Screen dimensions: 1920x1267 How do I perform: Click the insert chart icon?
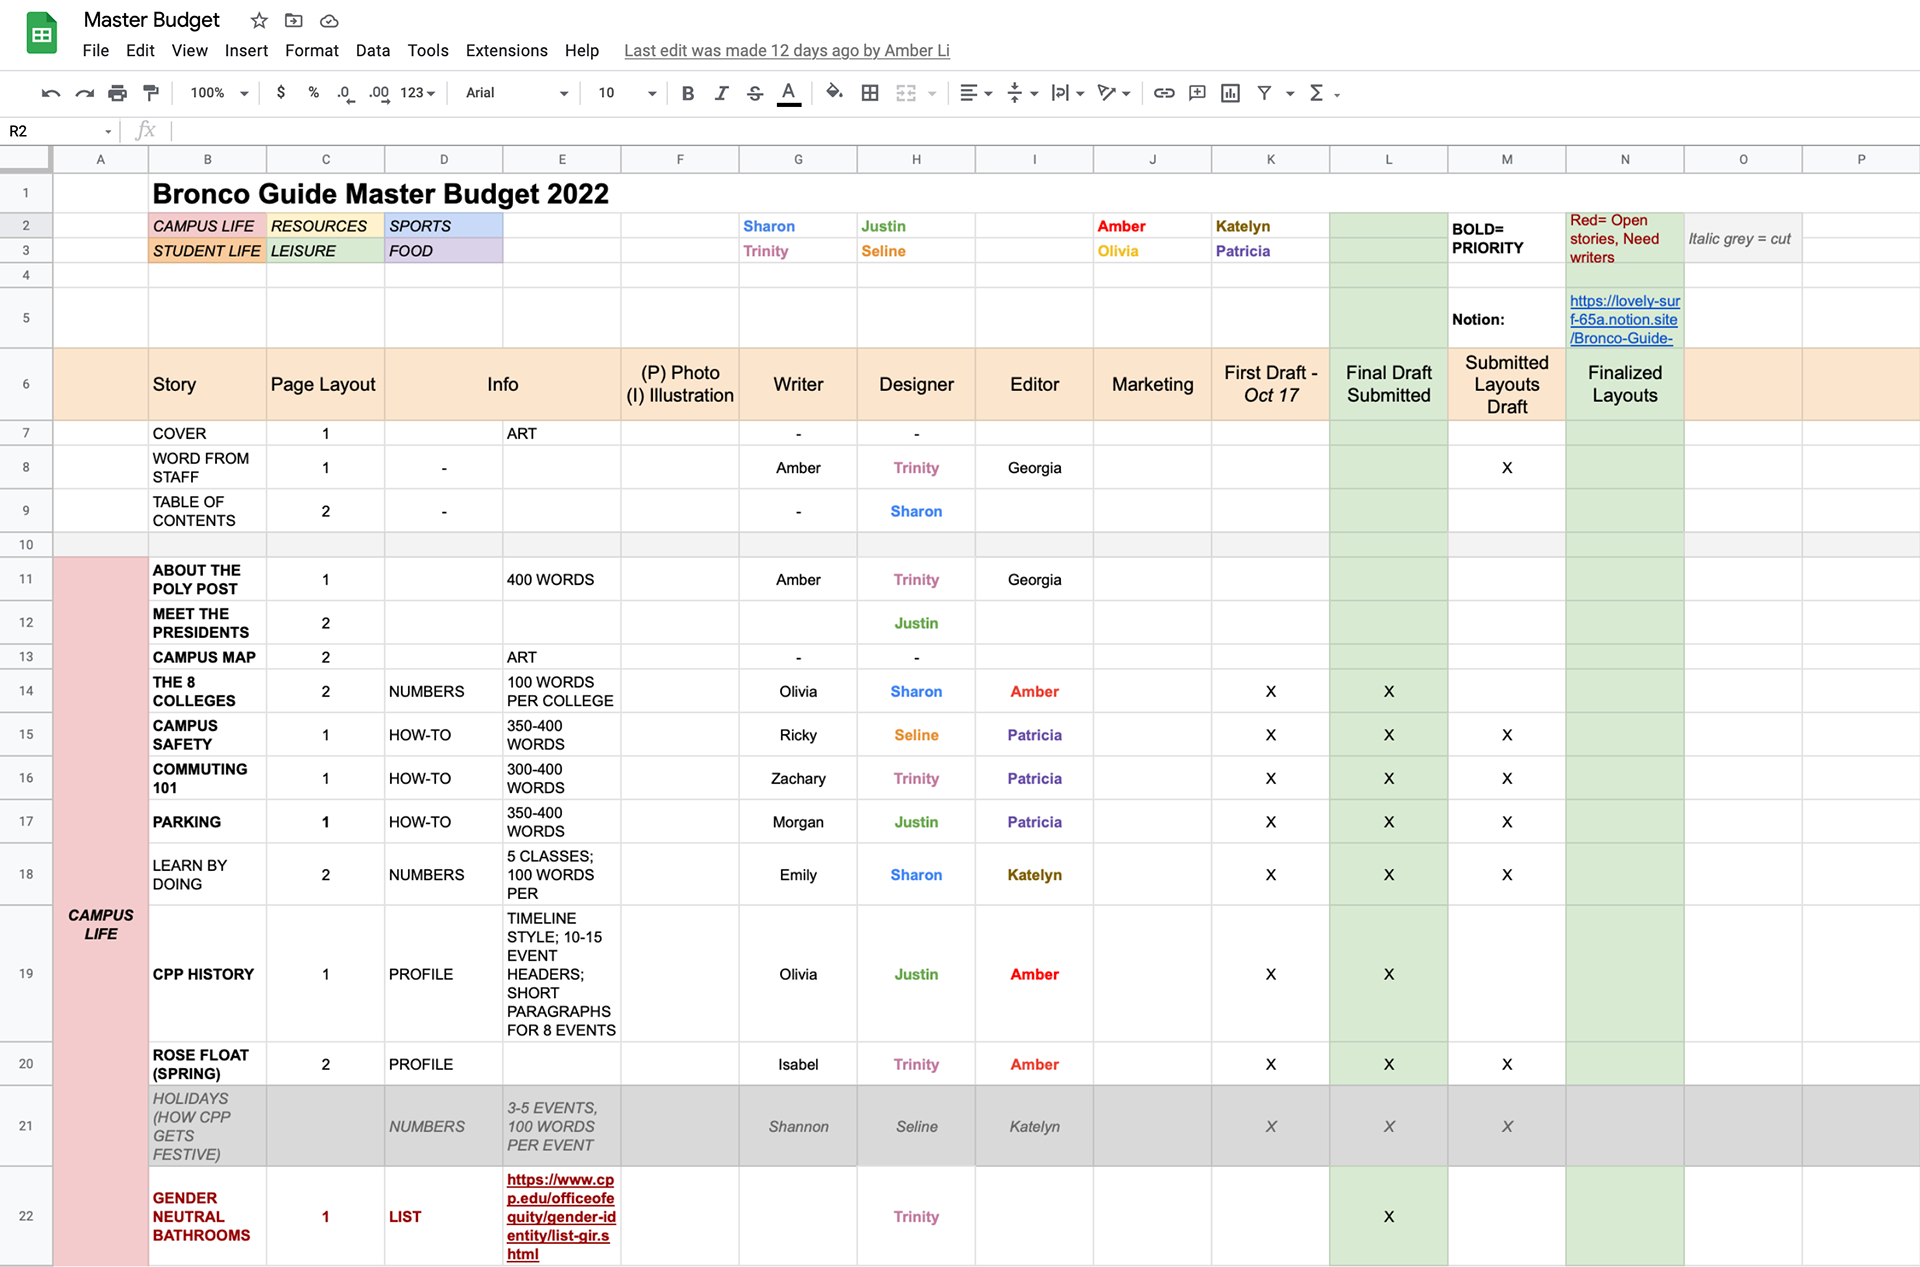[1230, 93]
